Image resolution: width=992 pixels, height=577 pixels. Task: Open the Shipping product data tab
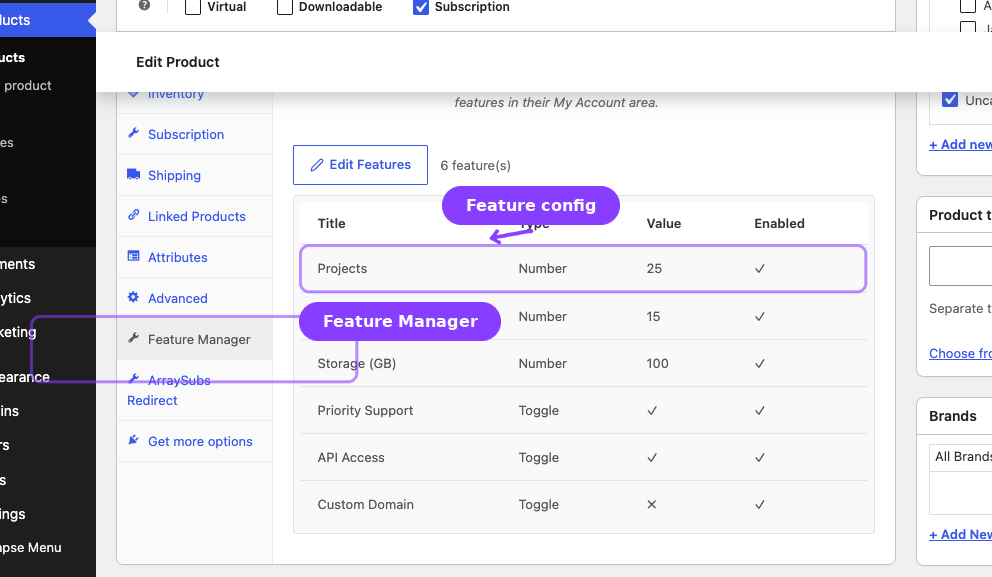click(194, 175)
